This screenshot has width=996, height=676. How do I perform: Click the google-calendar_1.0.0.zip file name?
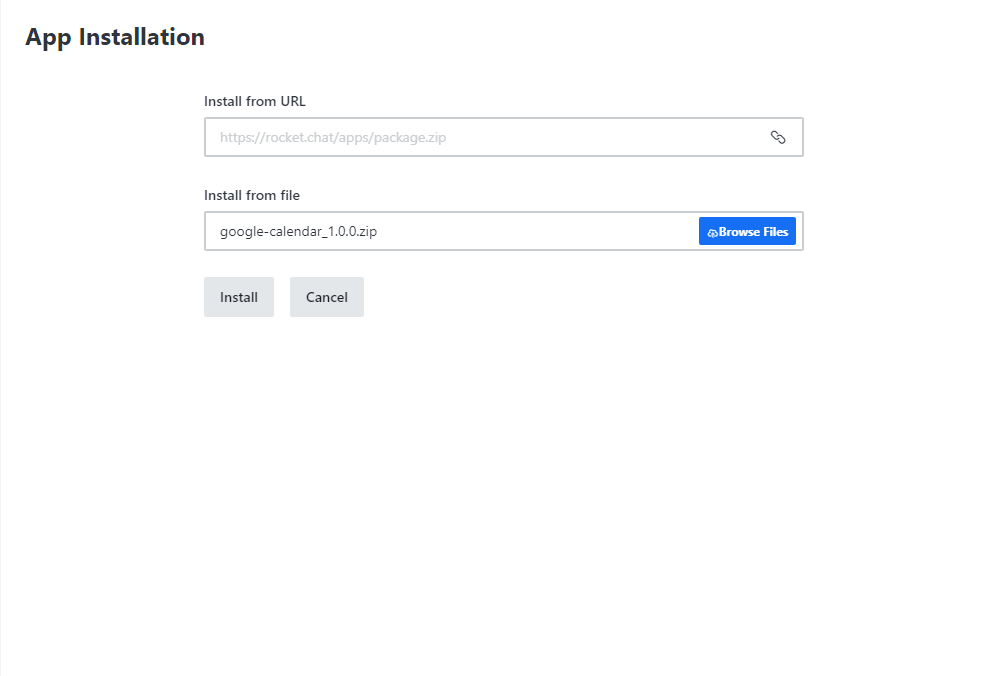[299, 231]
